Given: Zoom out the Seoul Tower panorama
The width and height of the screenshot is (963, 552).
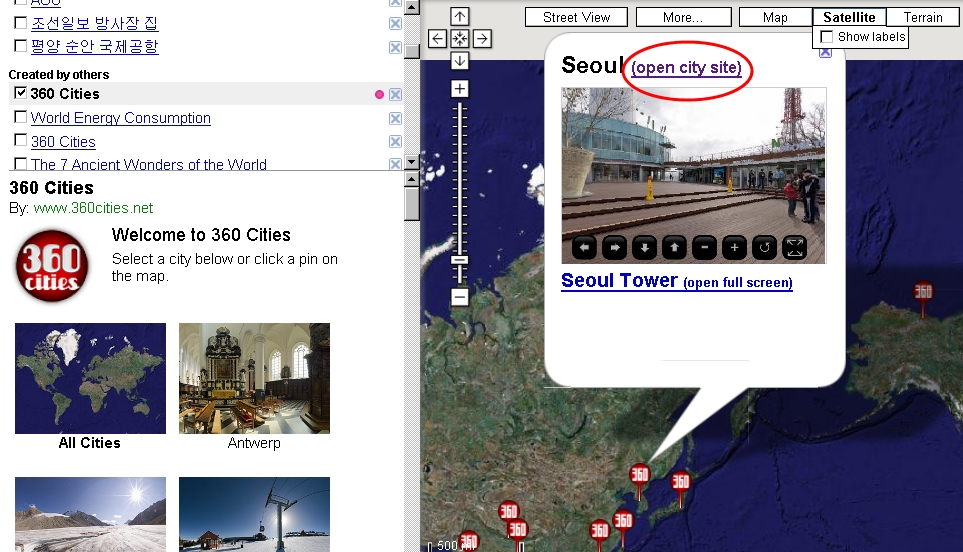Looking at the screenshot, I should pyautogui.click(x=704, y=247).
